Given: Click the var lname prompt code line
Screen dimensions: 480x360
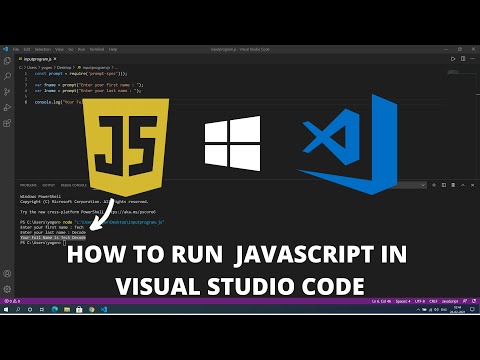Looking at the screenshot, I should 88,91.
